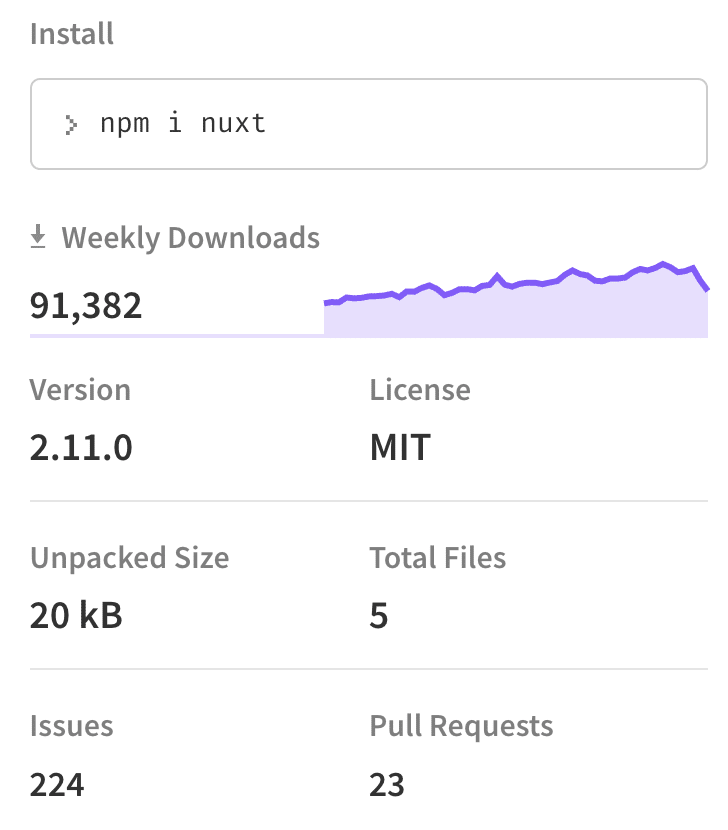Viewport: 728px width, 830px height.
Task: Open the 224 issues link
Action: tap(57, 784)
